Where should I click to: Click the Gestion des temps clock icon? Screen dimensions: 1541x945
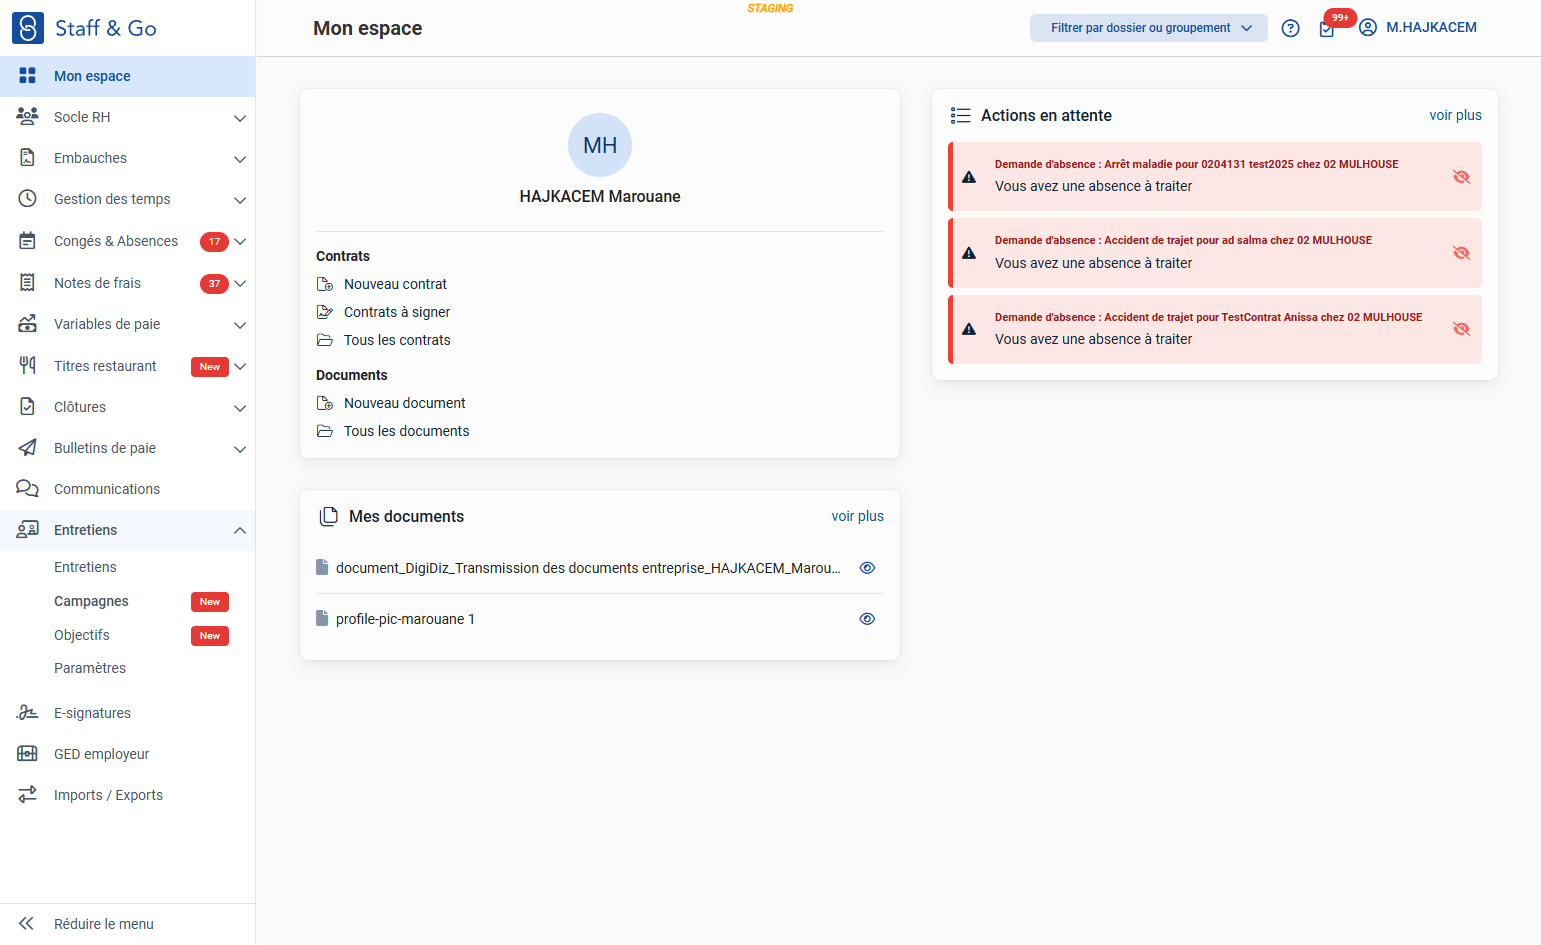click(27, 199)
